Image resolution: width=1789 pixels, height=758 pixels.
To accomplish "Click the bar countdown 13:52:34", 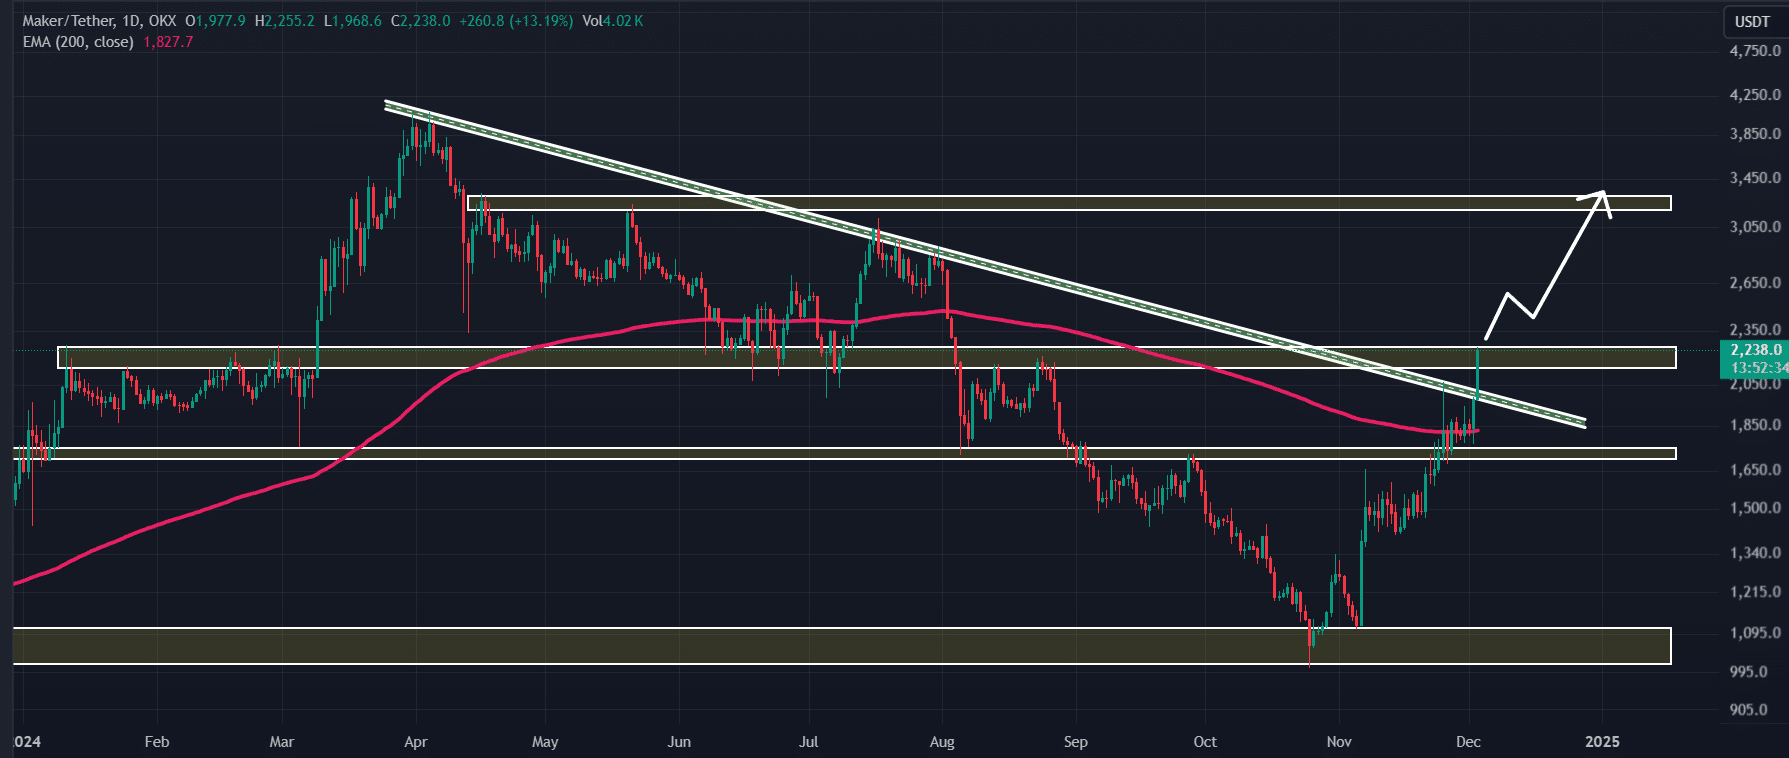I will [x=1759, y=367].
